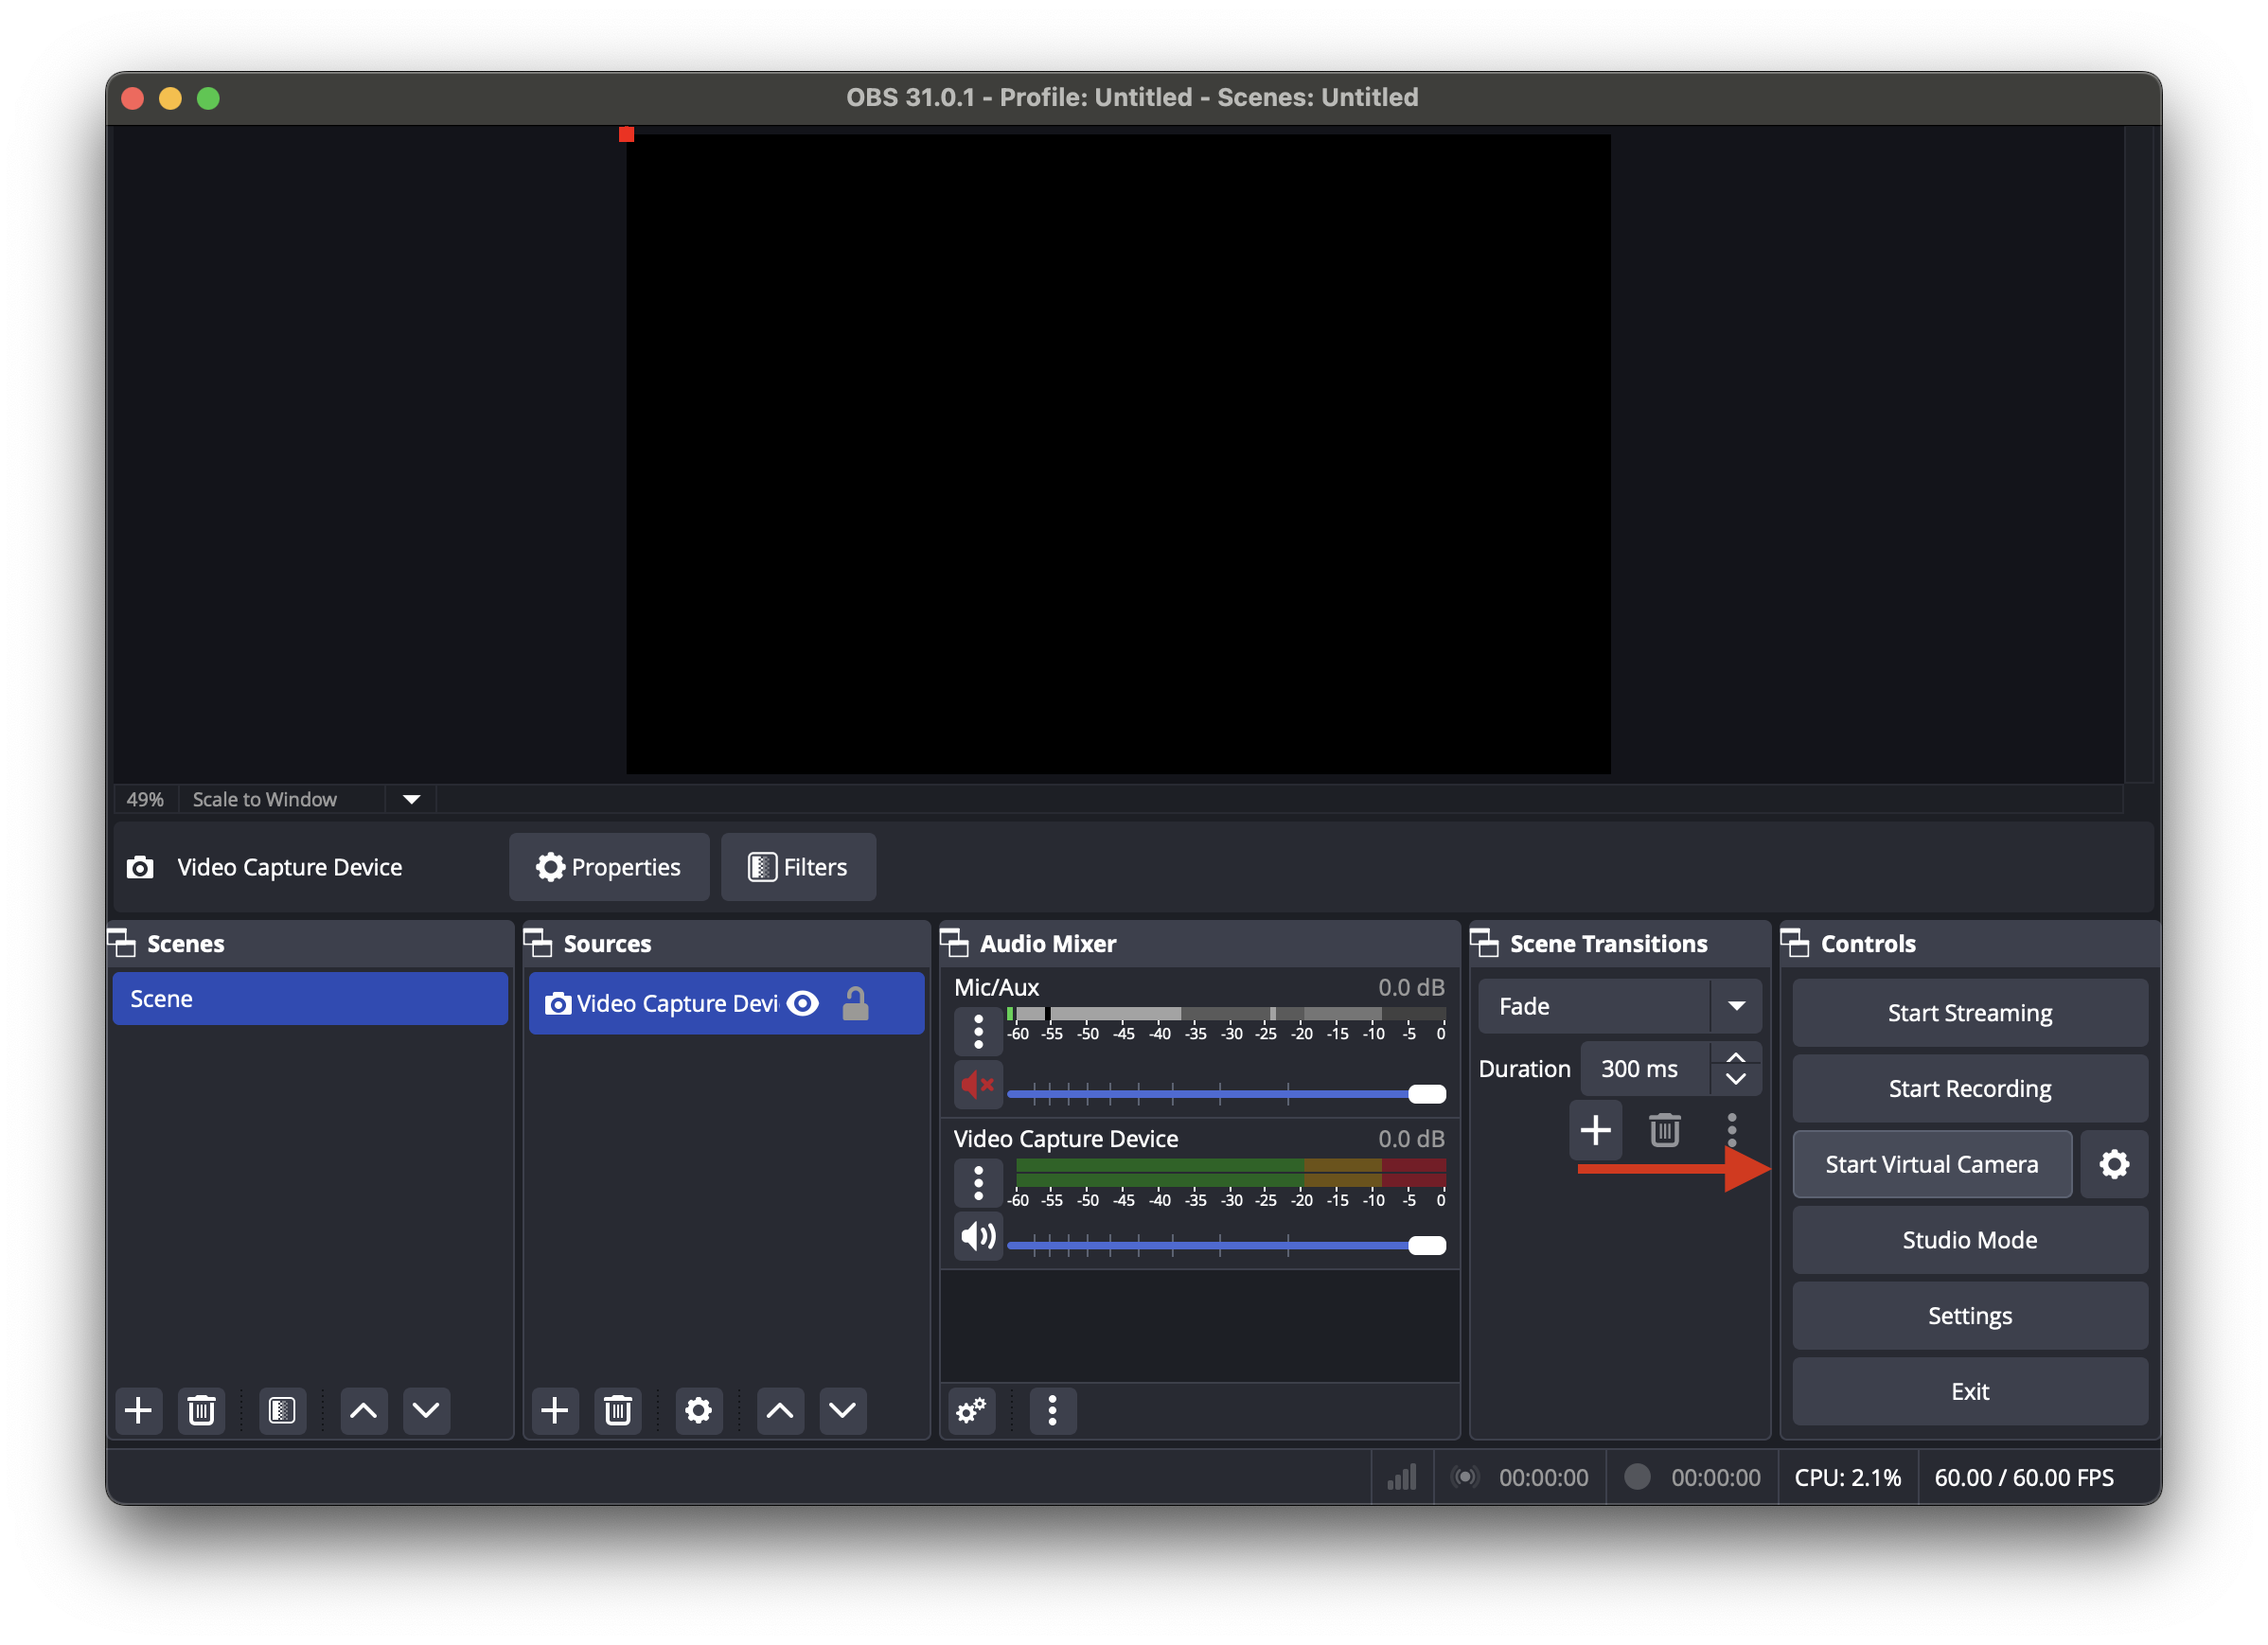Remove selected scene with trash icon
This screenshot has width=2268, height=1645.
pos(201,1411)
